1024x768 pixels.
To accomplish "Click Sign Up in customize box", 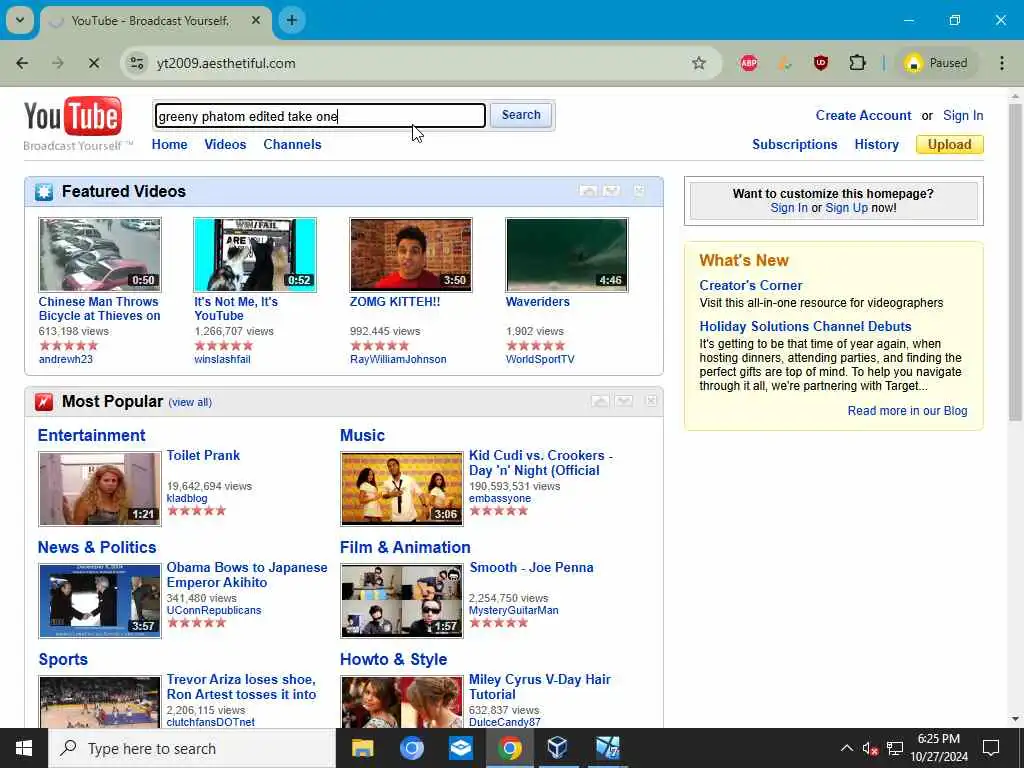I will (846, 208).
